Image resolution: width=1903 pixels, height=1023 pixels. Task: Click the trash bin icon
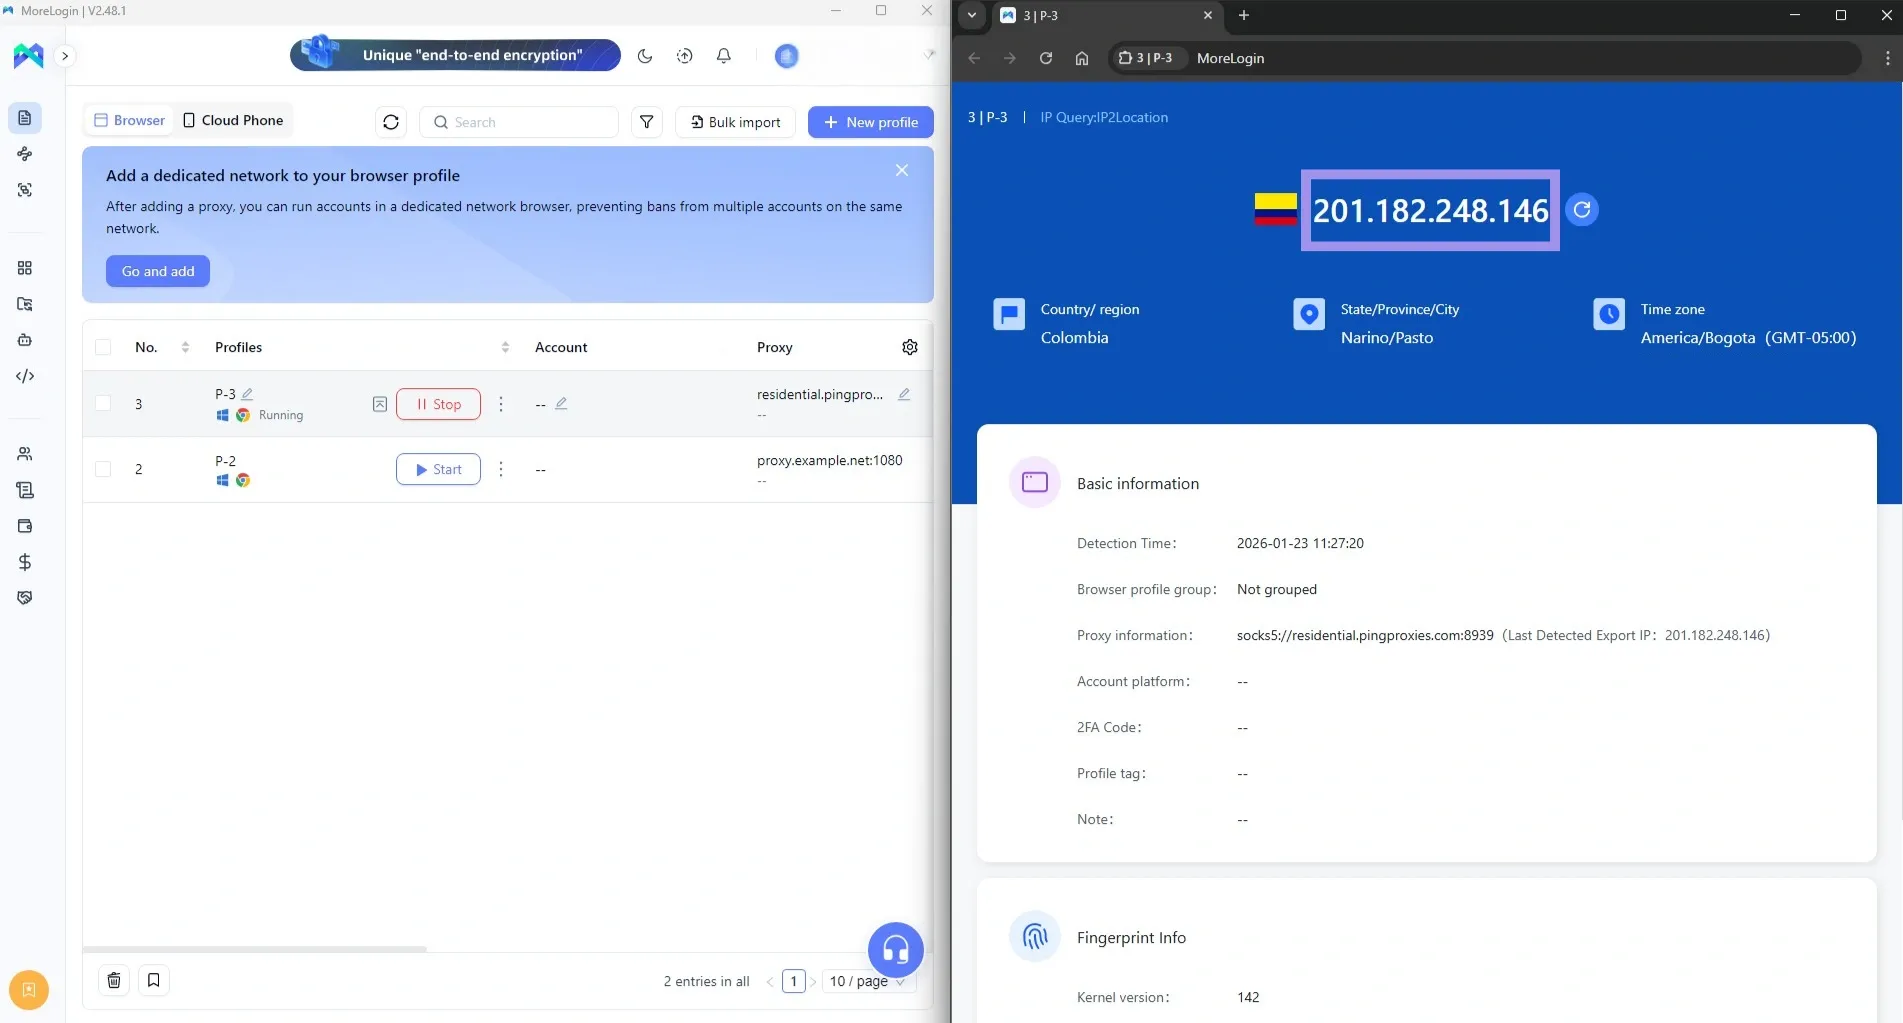(114, 980)
